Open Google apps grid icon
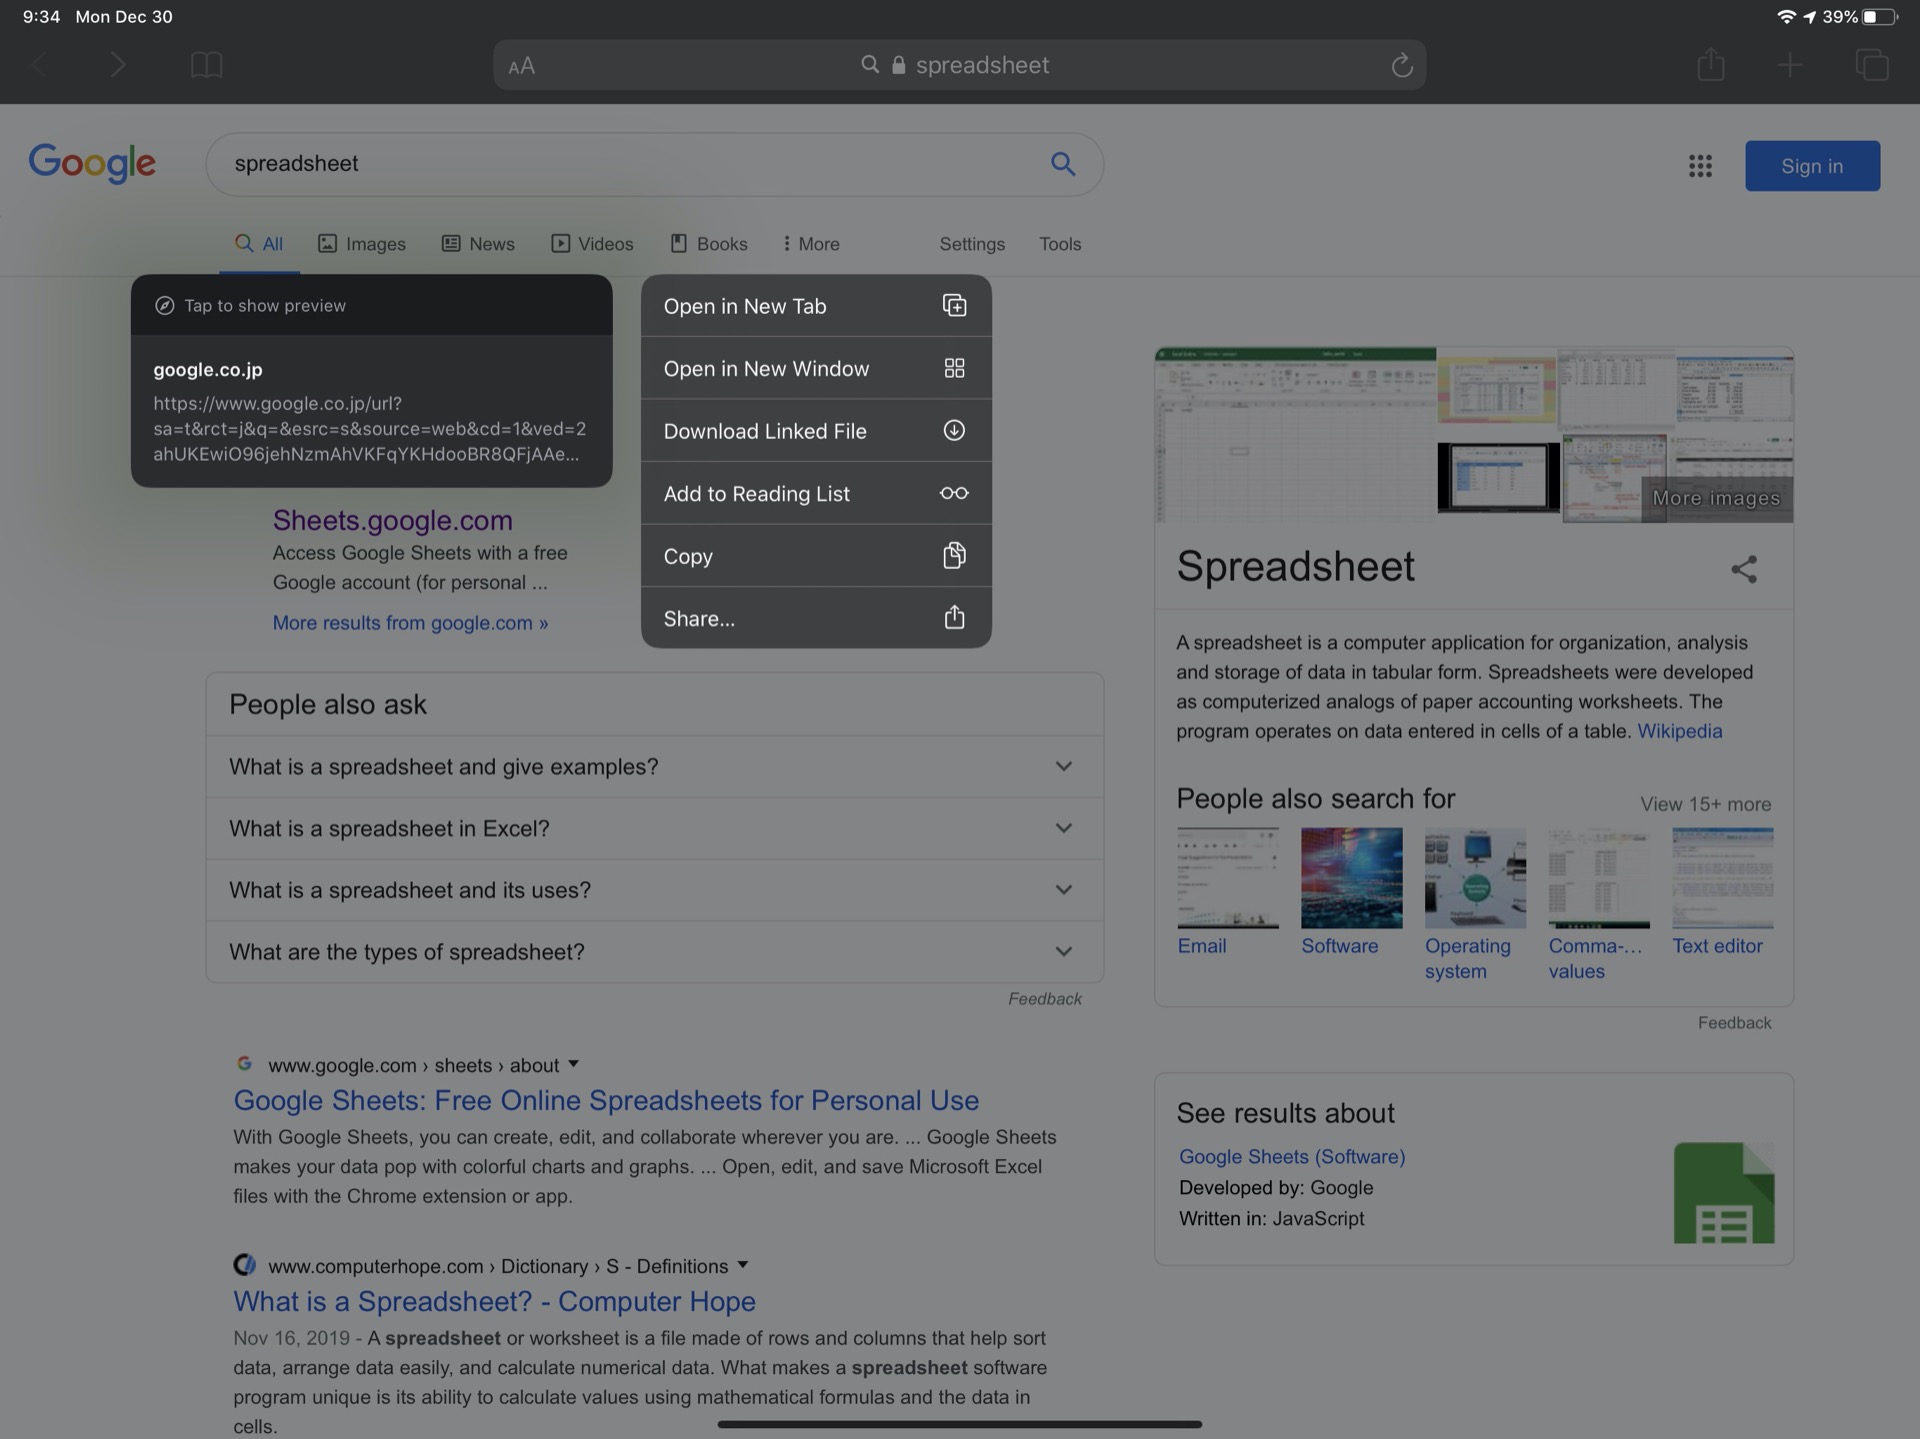Screen dimensions: 1920x1439 coord(1700,166)
